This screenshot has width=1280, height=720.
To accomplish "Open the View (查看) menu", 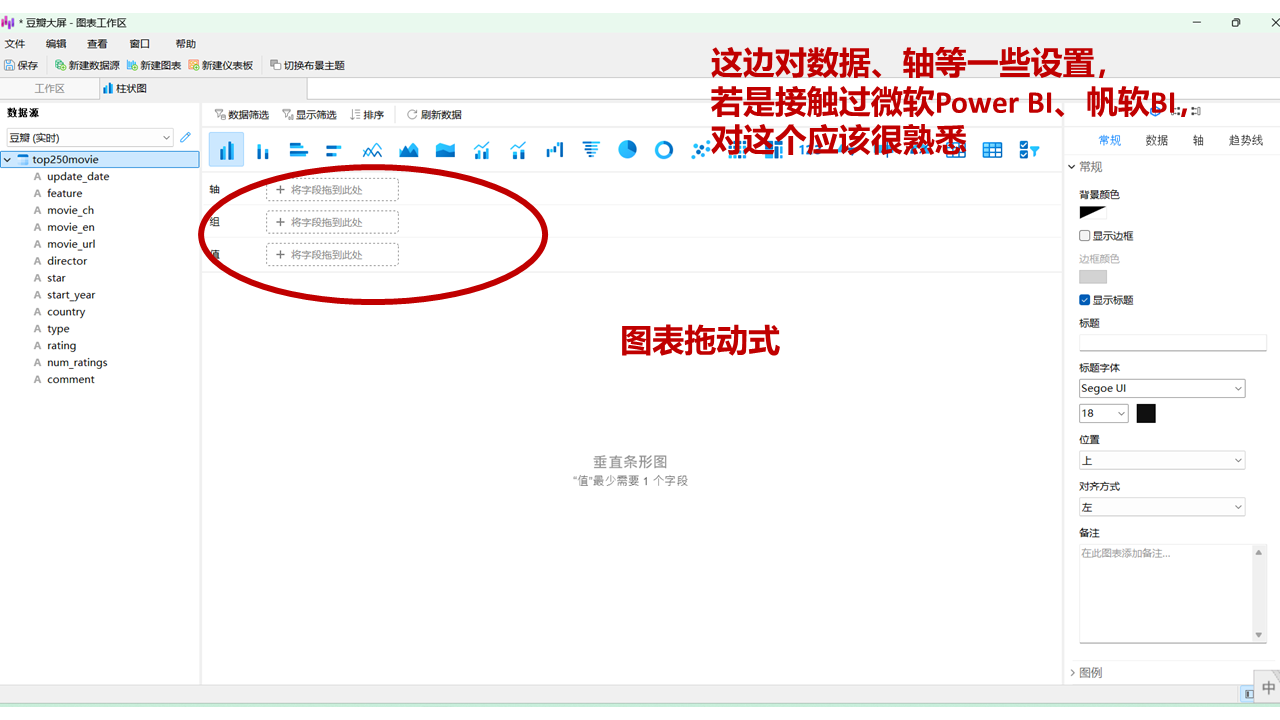I will pos(97,44).
